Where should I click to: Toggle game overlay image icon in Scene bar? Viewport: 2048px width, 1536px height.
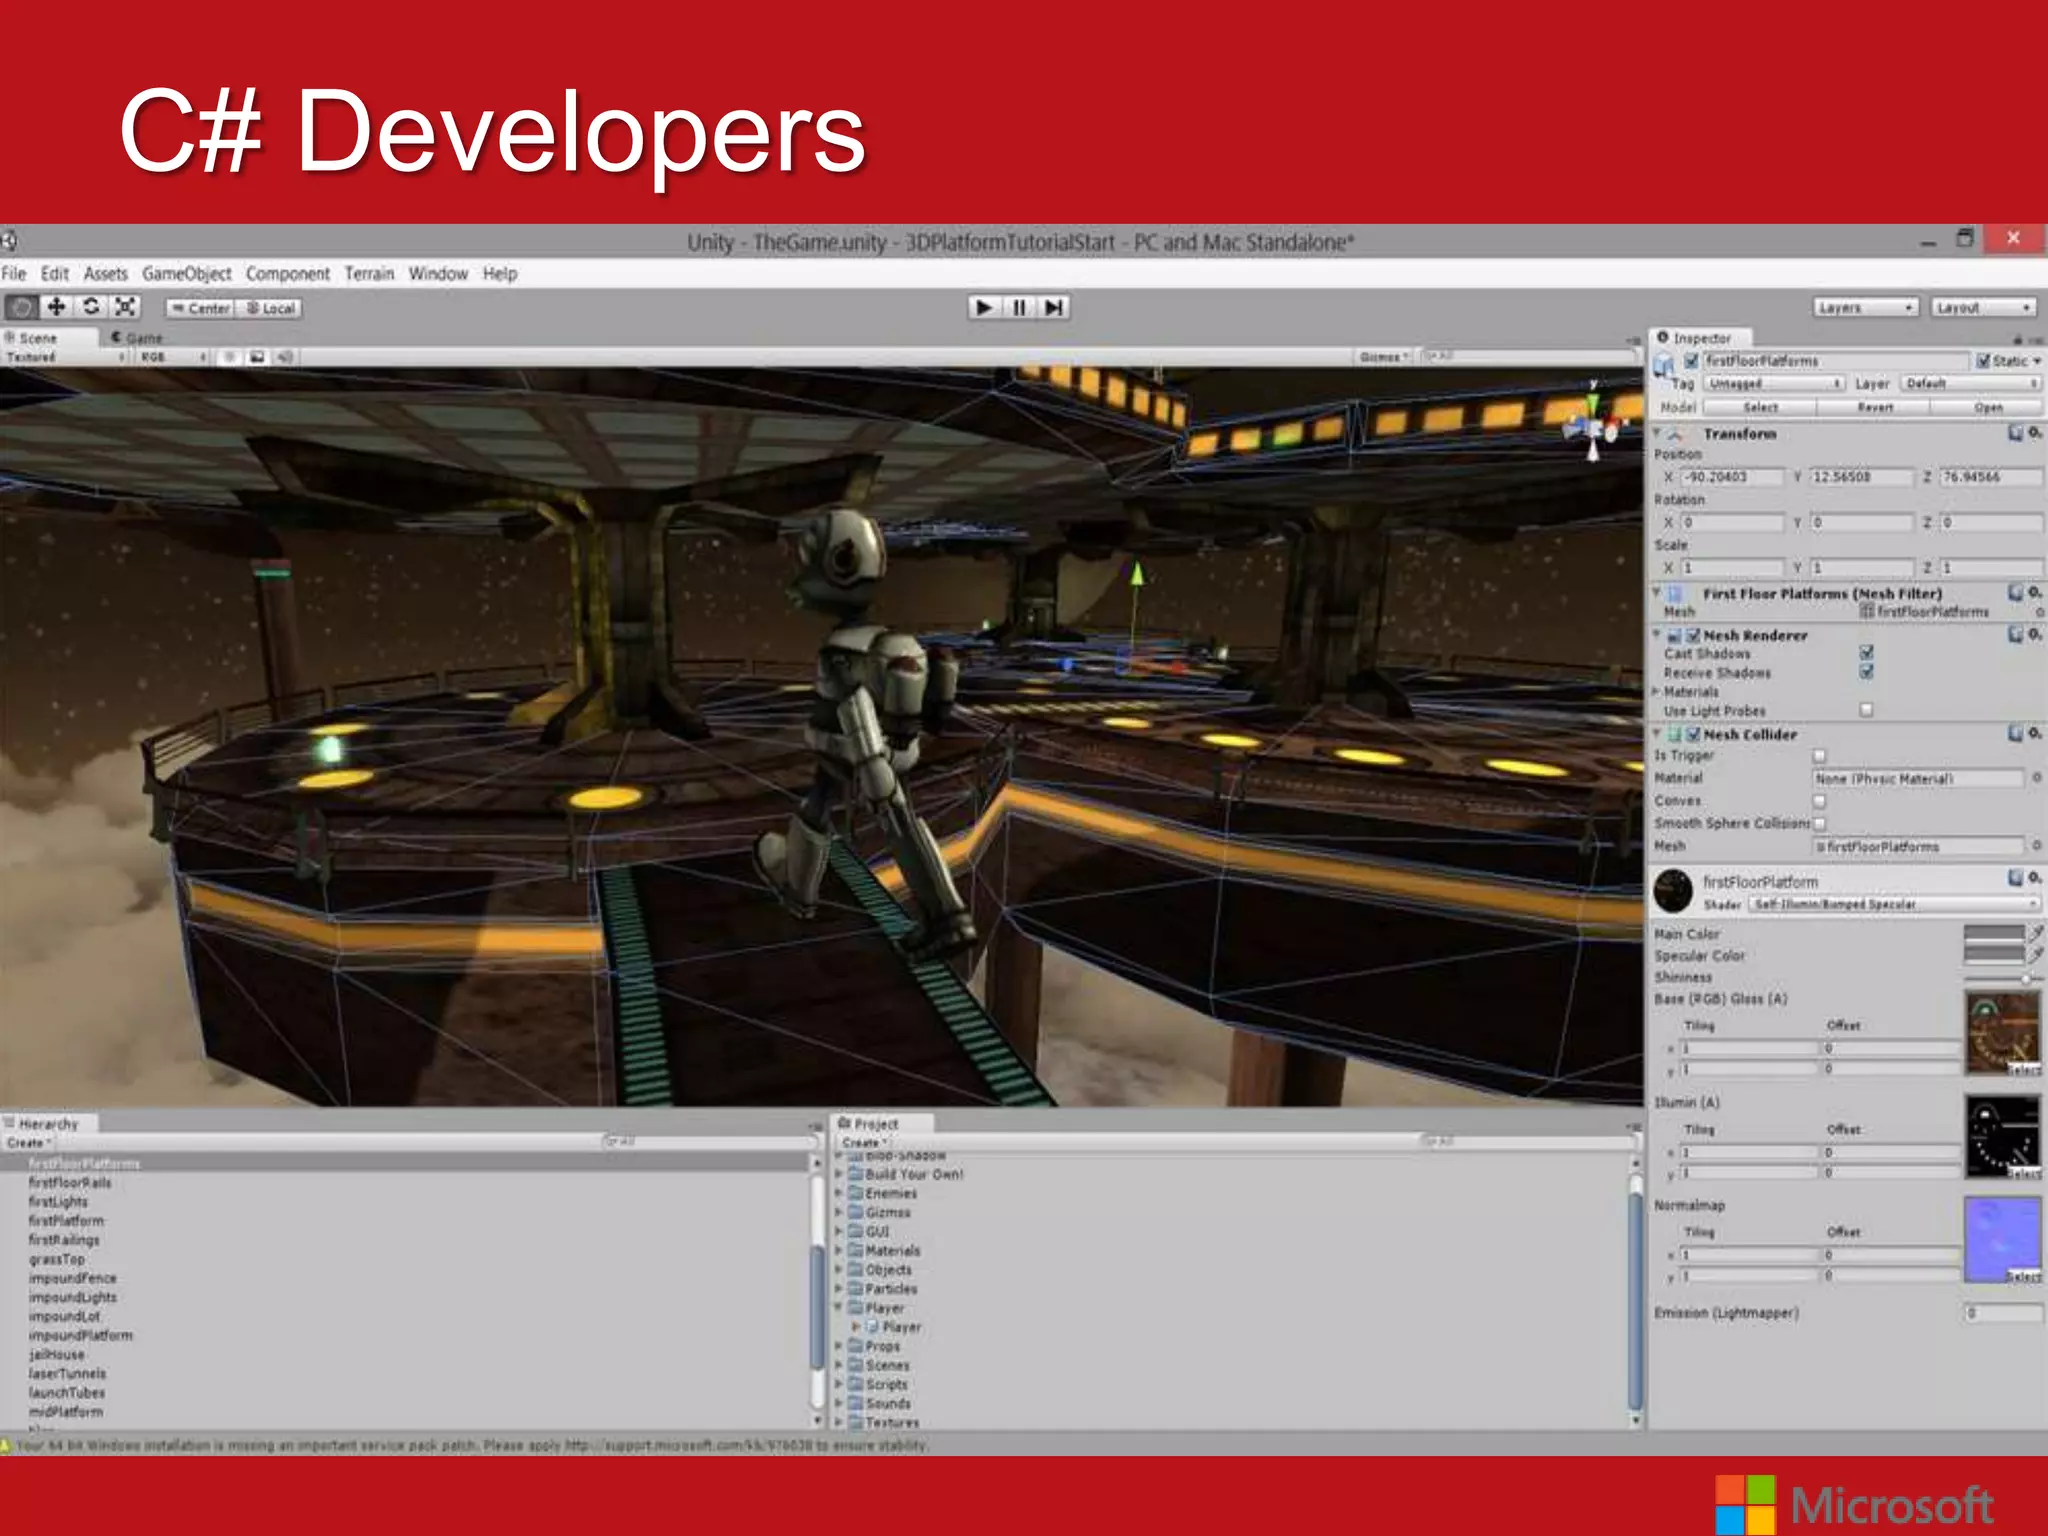257,357
